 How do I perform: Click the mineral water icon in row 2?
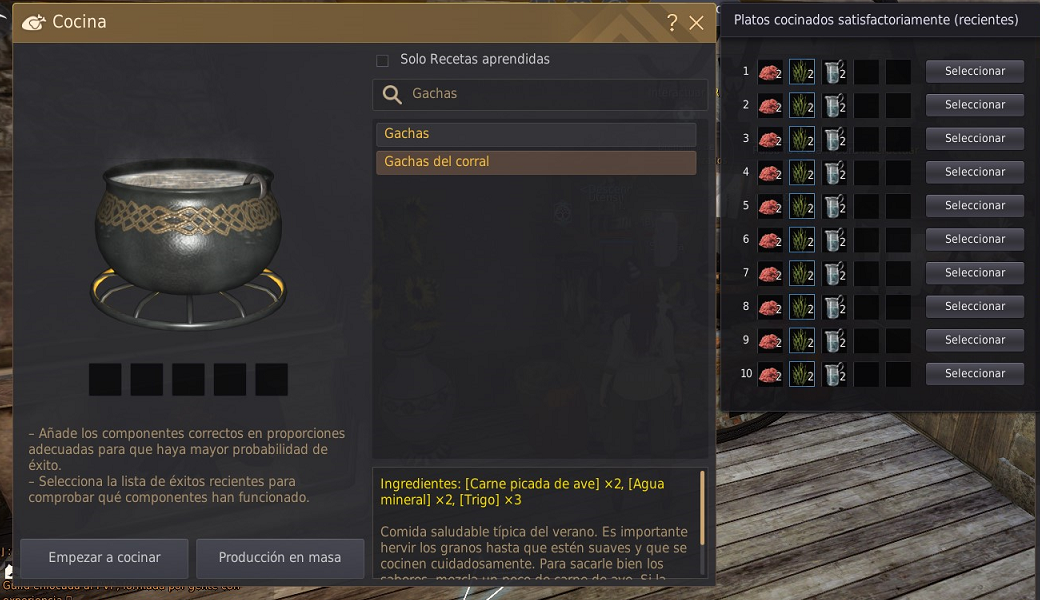(834, 105)
